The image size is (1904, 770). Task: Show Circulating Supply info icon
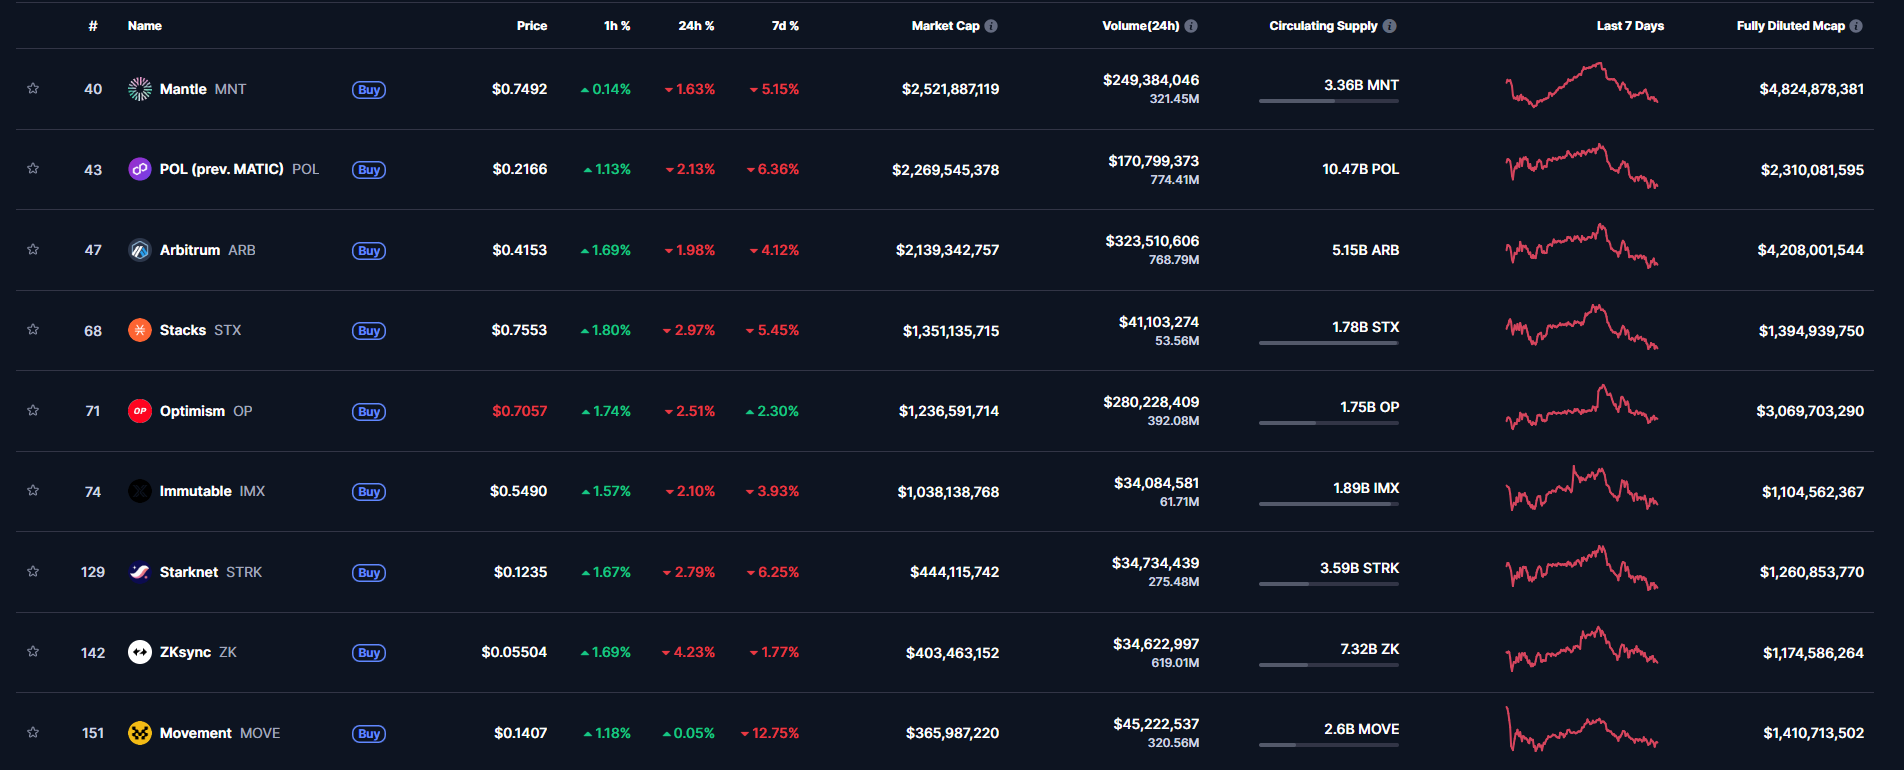click(x=1390, y=26)
